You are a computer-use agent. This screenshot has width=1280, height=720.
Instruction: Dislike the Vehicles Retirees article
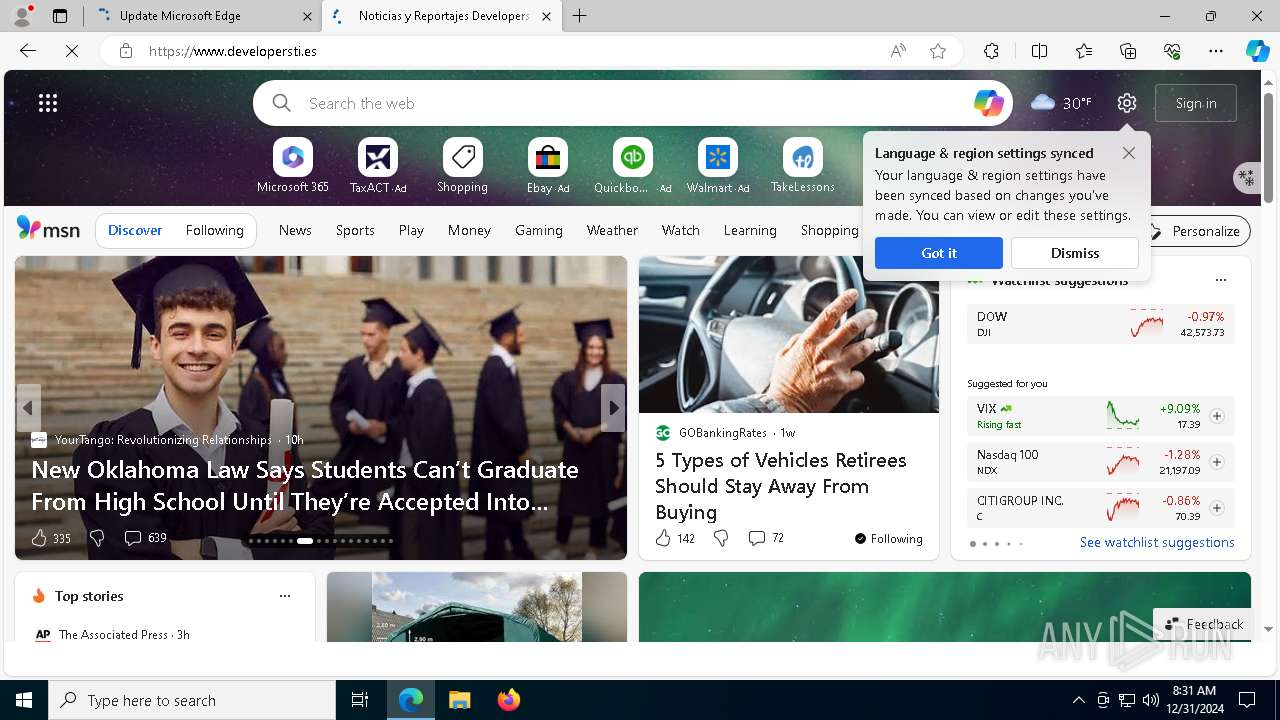pos(721,538)
